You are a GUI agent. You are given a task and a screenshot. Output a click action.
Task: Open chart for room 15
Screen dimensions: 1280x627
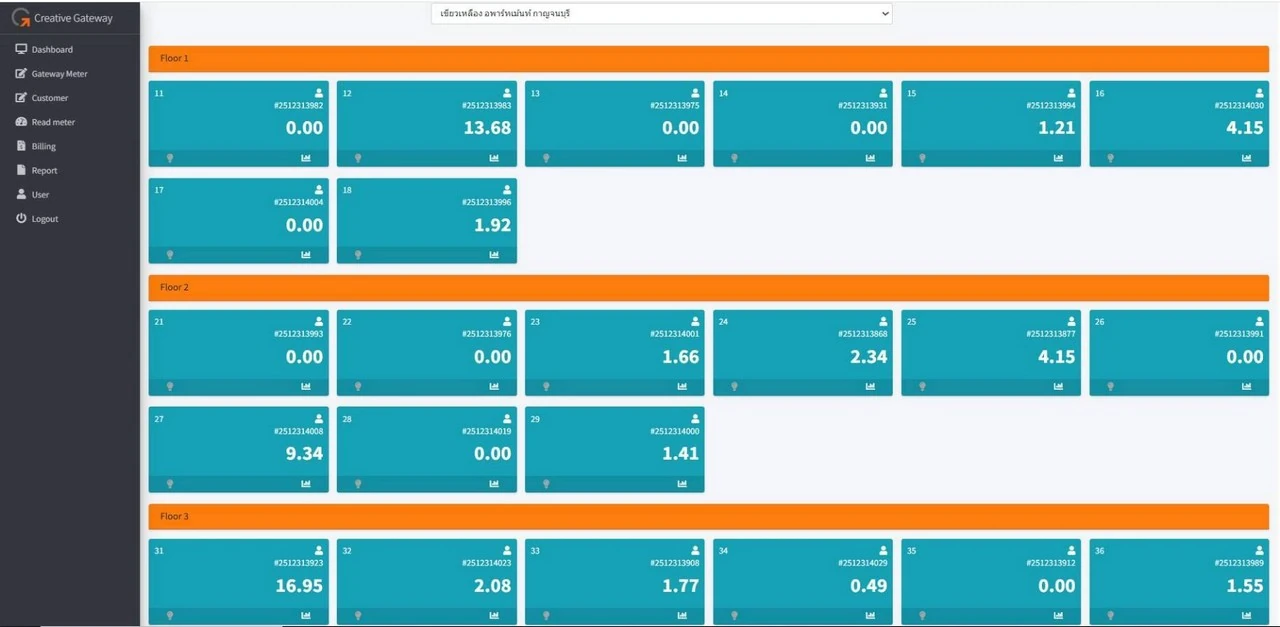point(1058,158)
